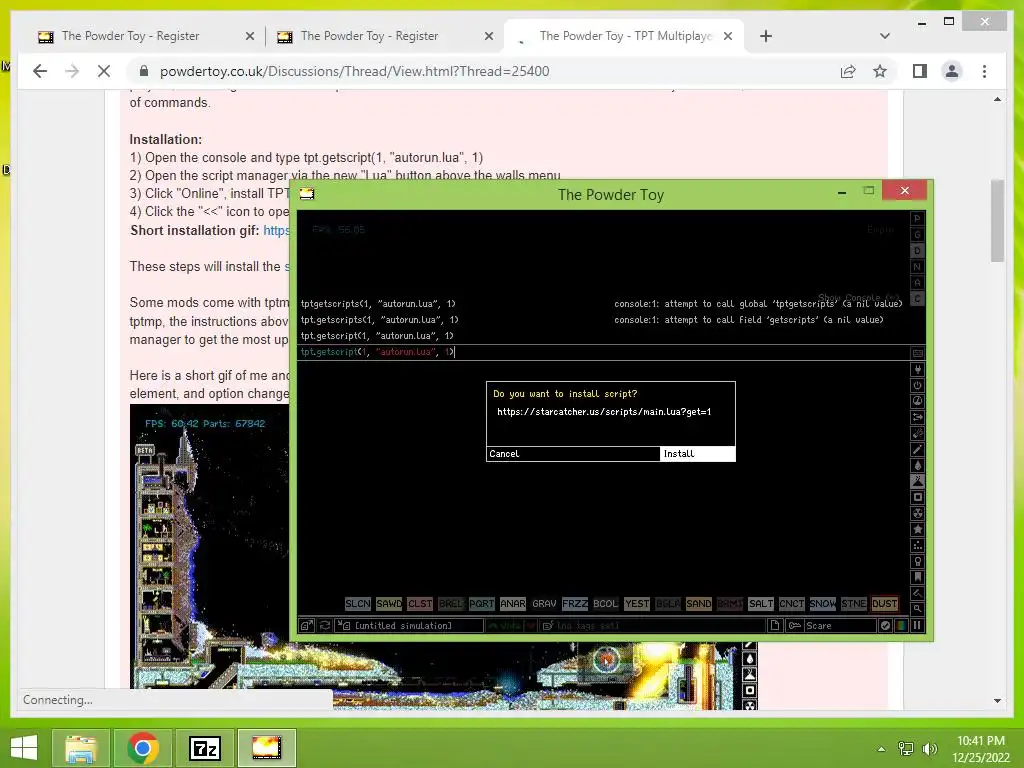Click the new simulation page icon
1024x768 pixels.
[x=775, y=626]
